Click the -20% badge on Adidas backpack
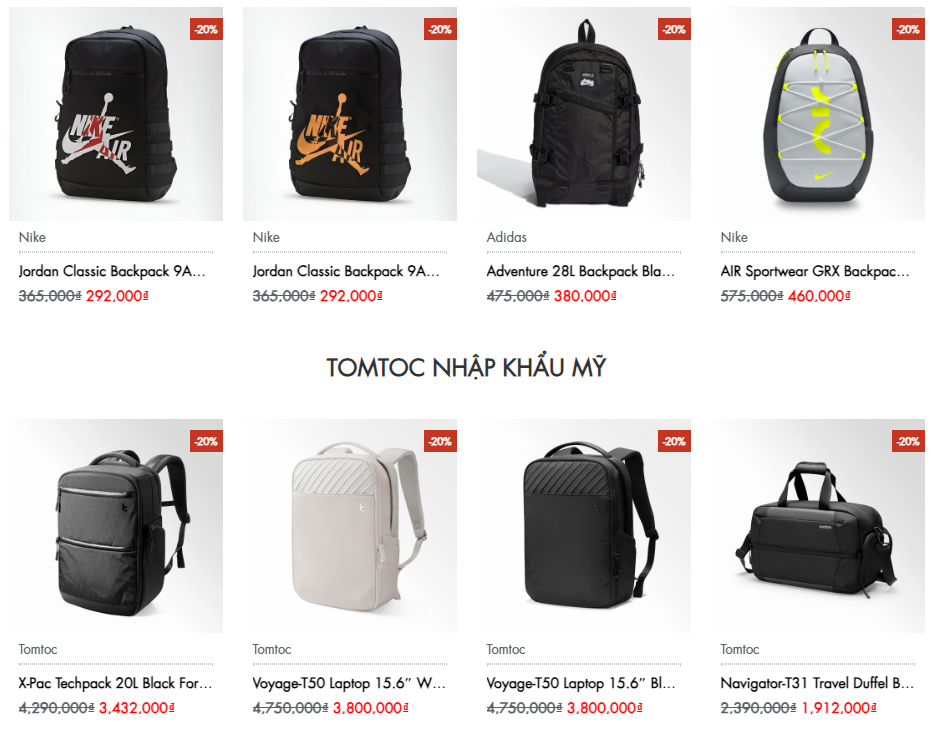This screenshot has width=932, height=733. point(674,29)
